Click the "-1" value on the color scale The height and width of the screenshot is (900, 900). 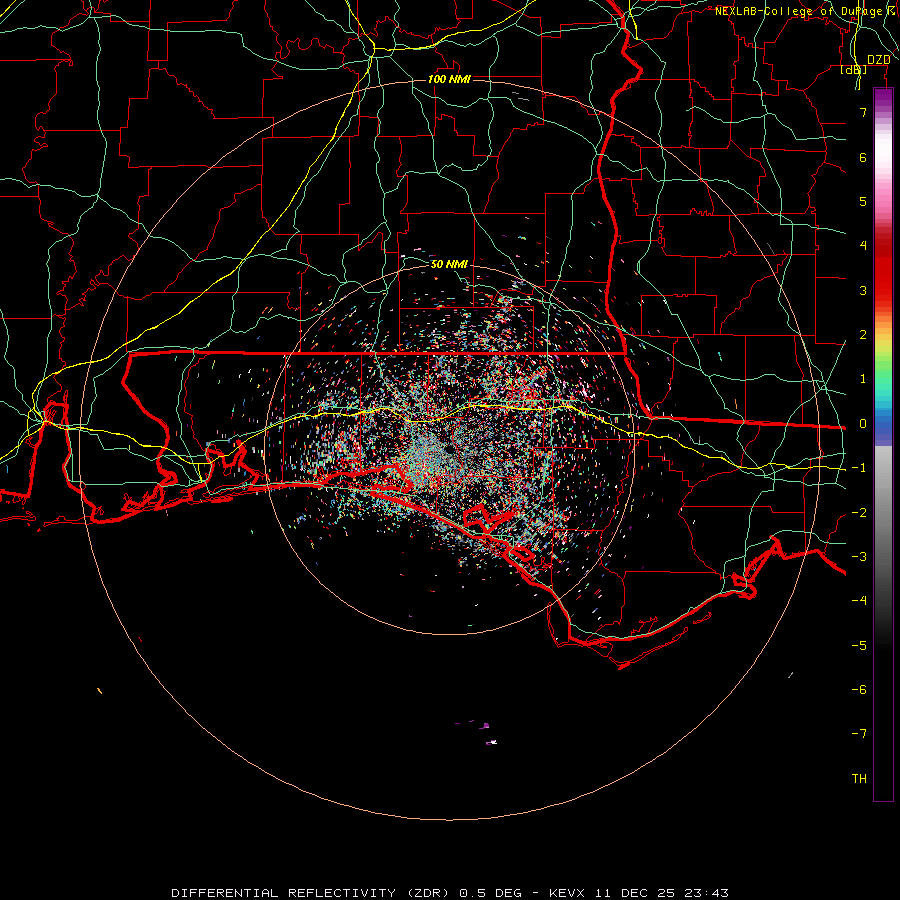coord(859,468)
